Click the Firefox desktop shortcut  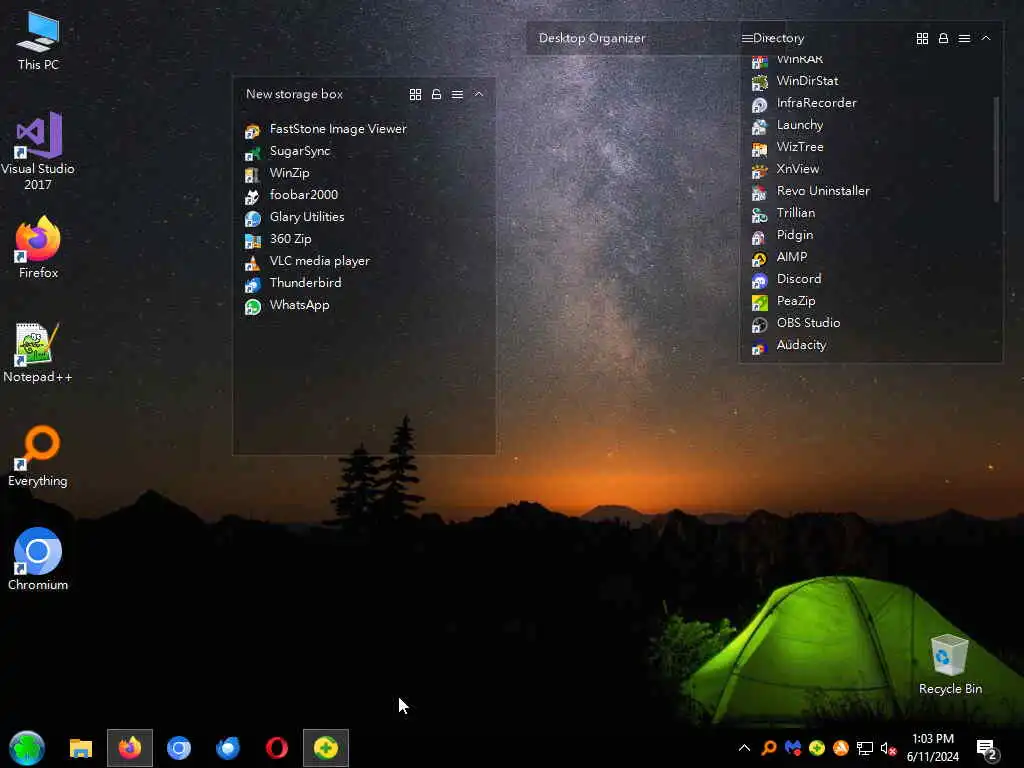coord(38,248)
